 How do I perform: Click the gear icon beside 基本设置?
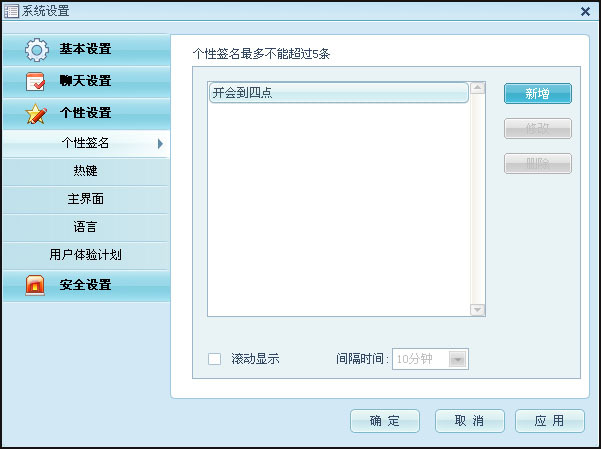coord(36,49)
